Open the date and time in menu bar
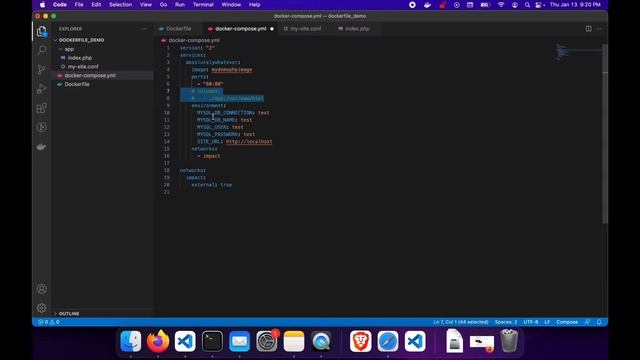This screenshot has height=360, width=640. tap(575, 5)
